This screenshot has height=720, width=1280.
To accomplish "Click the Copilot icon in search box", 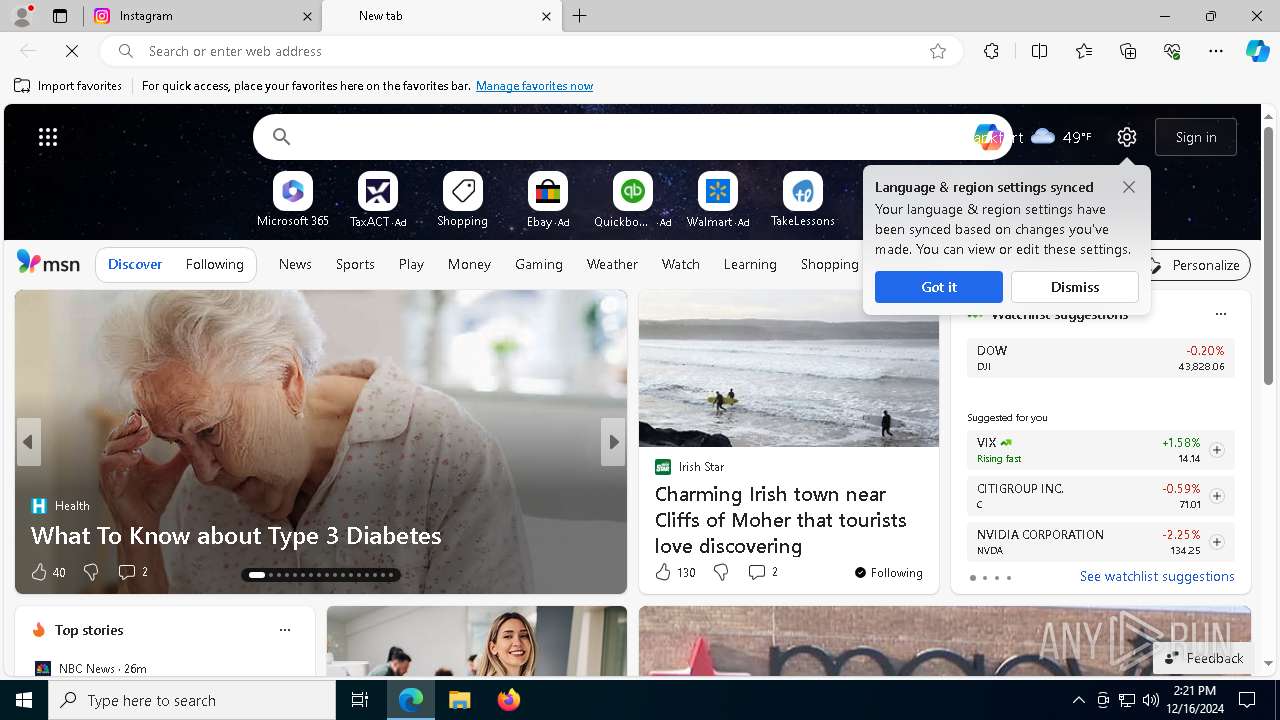I will (987, 137).
